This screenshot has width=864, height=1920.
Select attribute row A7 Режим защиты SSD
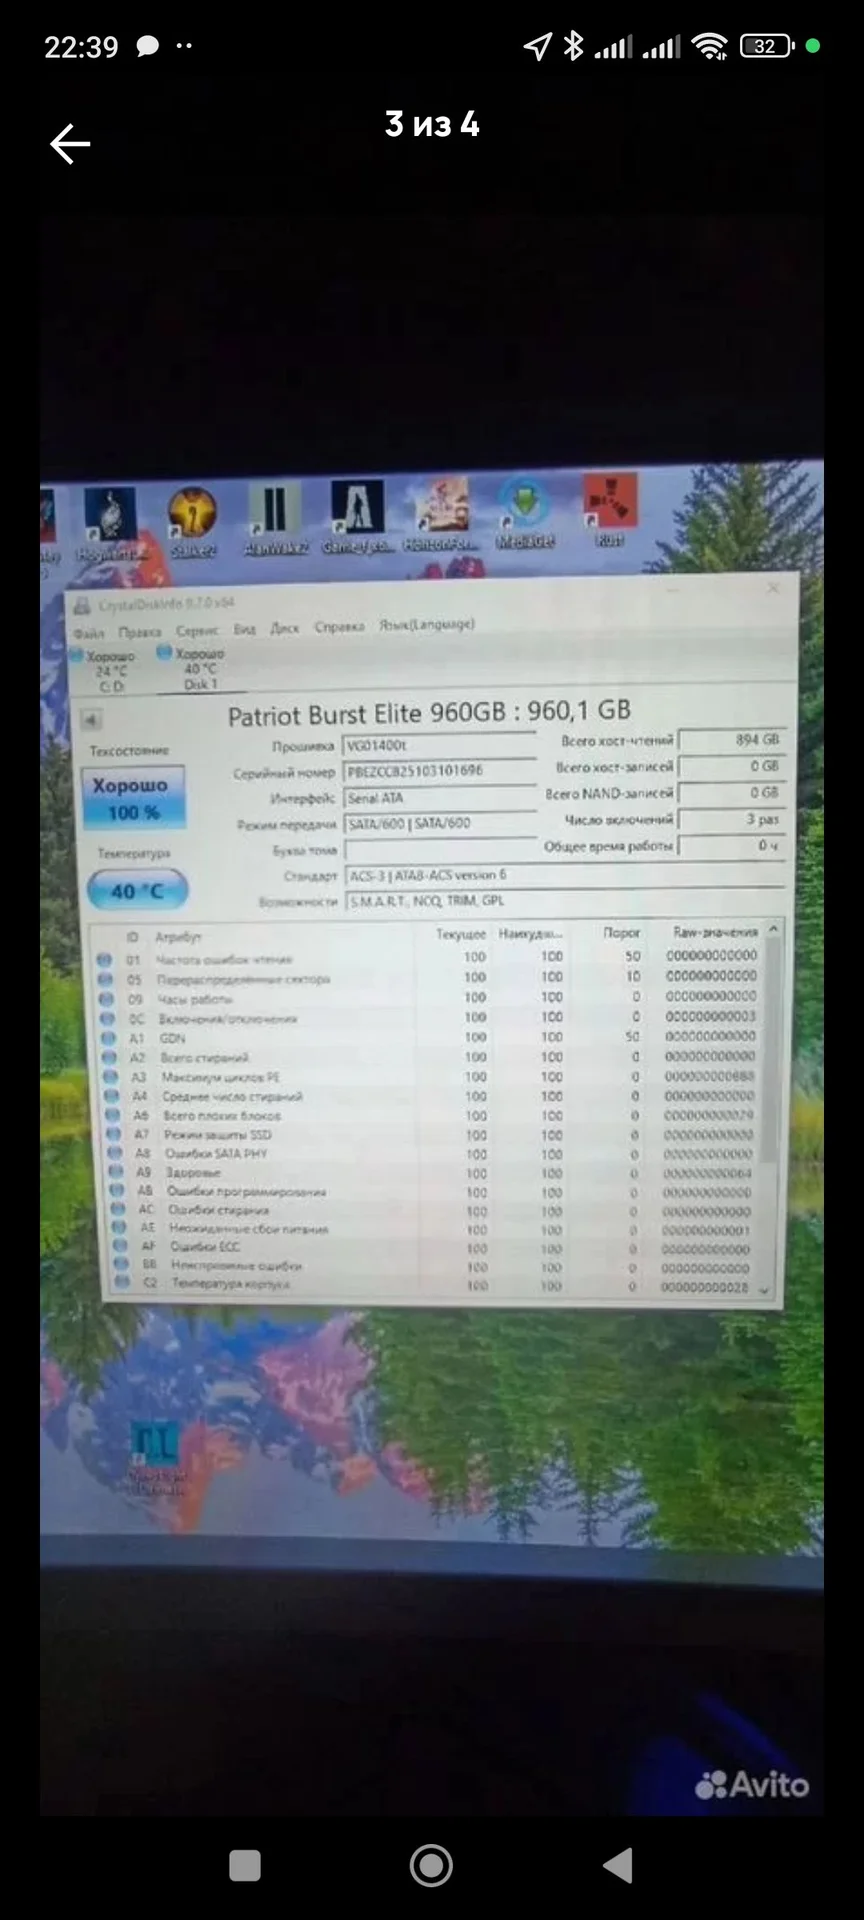click(x=432, y=1135)
